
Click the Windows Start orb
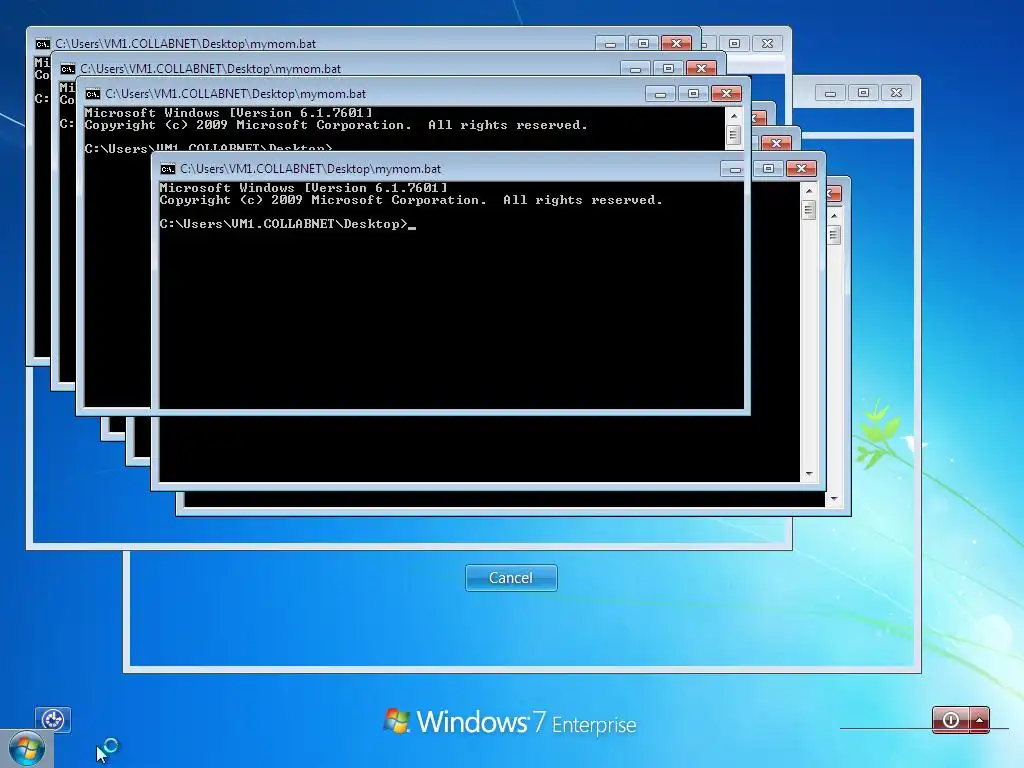pyautogui.click(x=26, y=748)
